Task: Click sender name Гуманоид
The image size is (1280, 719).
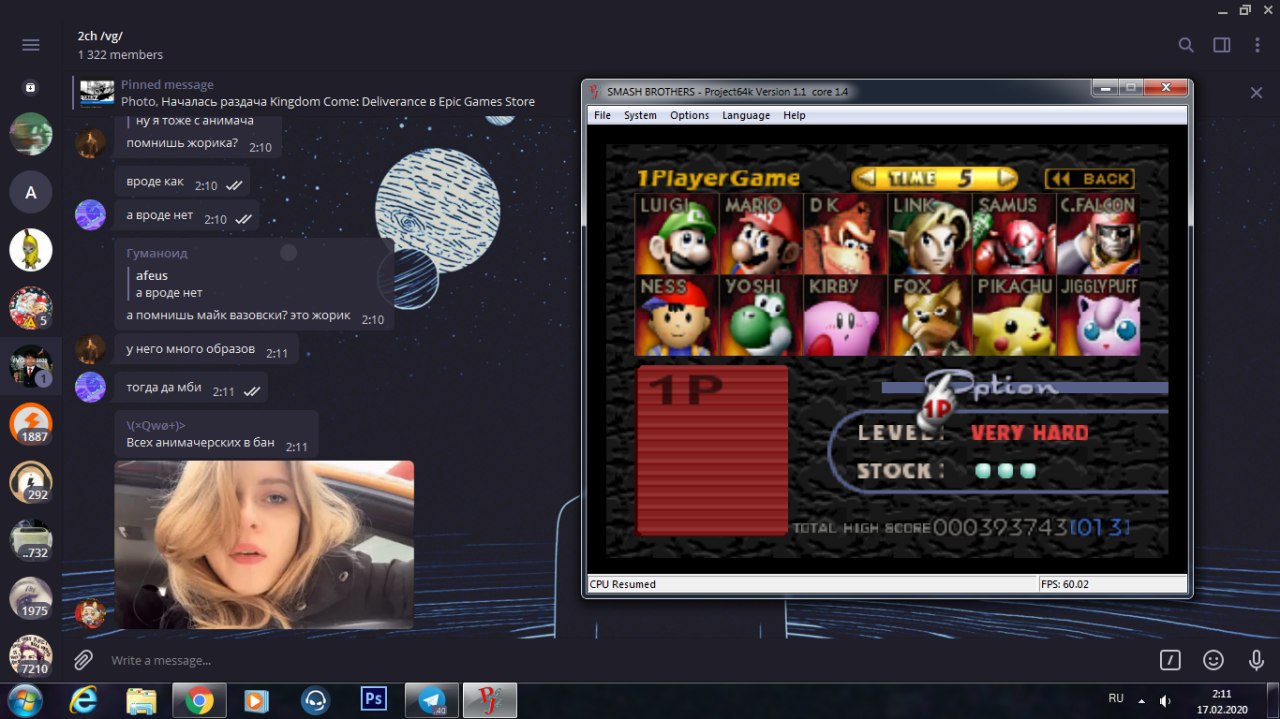Action: click(157, 253)
